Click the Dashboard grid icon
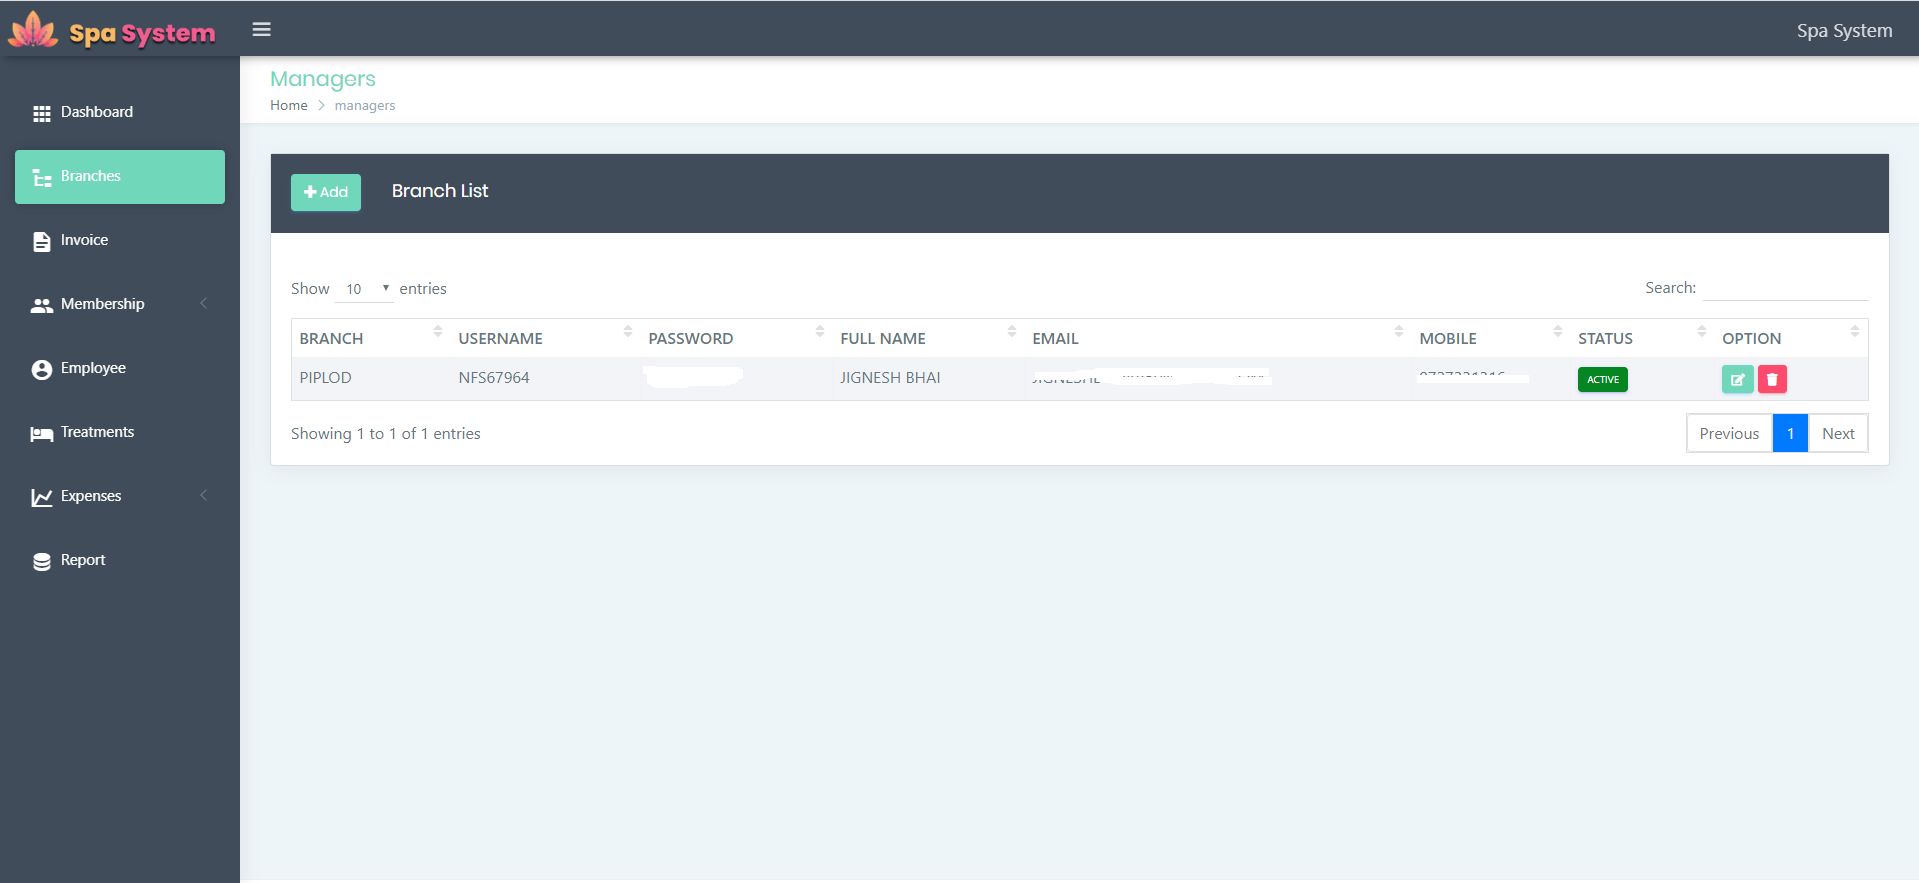Image resolution: width=1919 pixels, height=883 pixels. click(41, 113)
